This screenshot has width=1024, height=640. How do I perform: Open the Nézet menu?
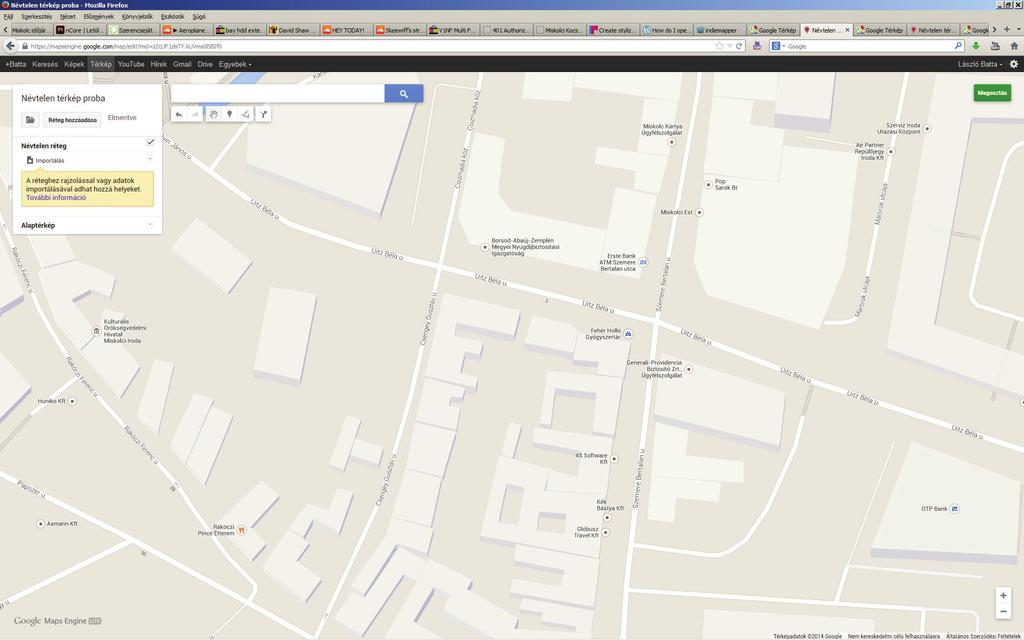pyautogui.click(x=67, y=16)
